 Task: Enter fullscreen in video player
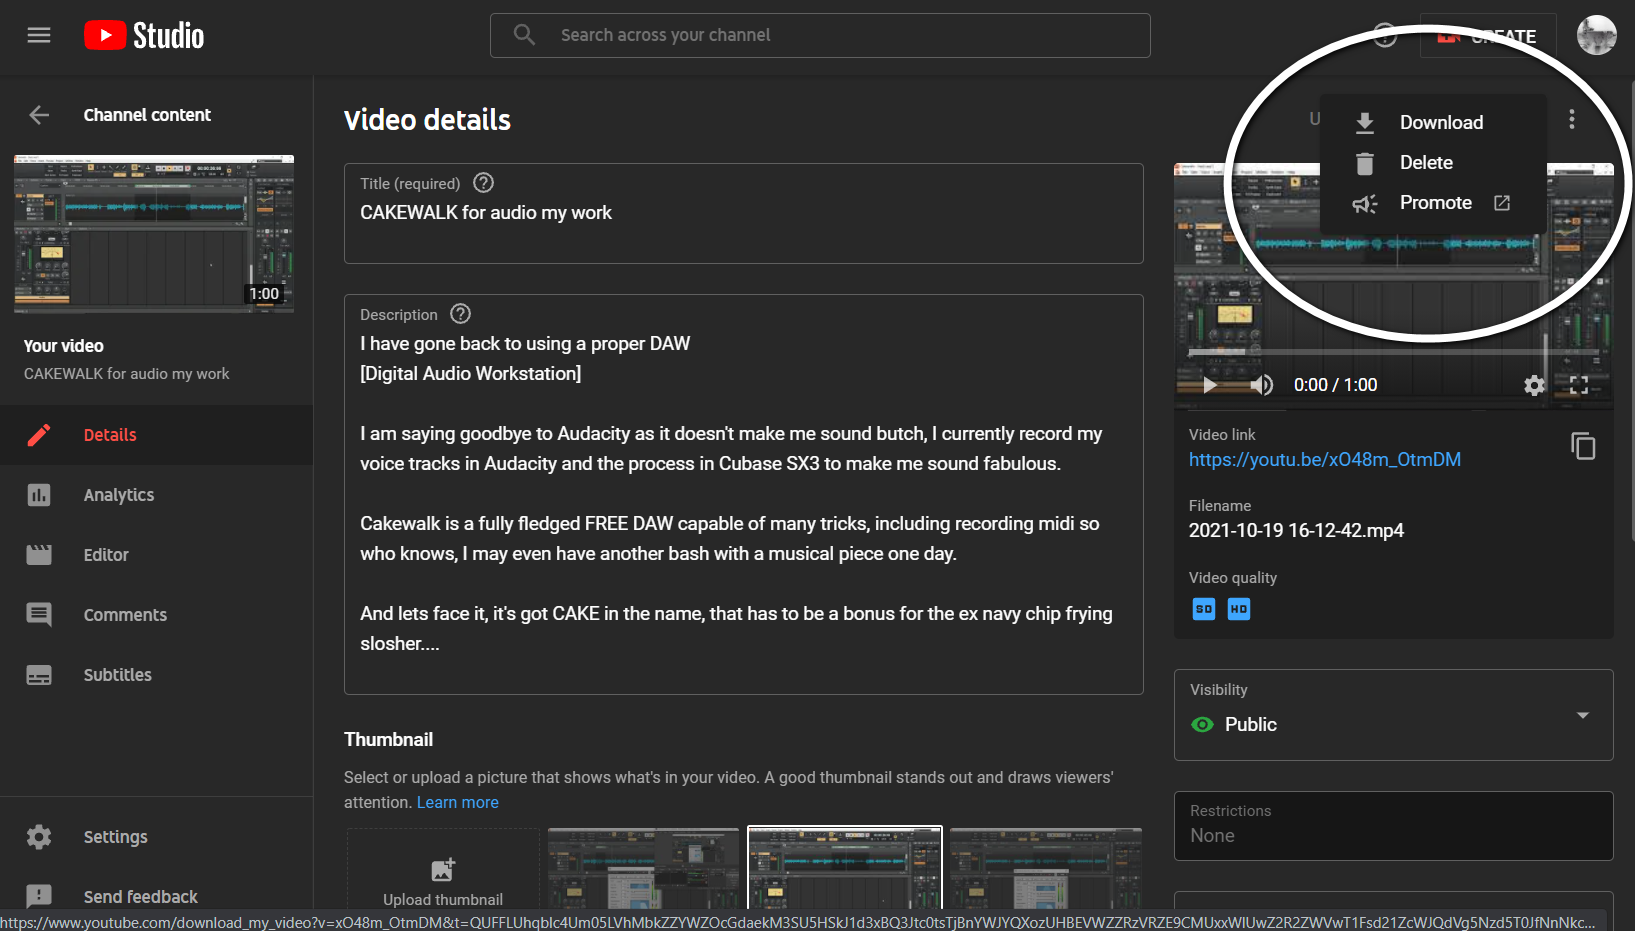1579,385
